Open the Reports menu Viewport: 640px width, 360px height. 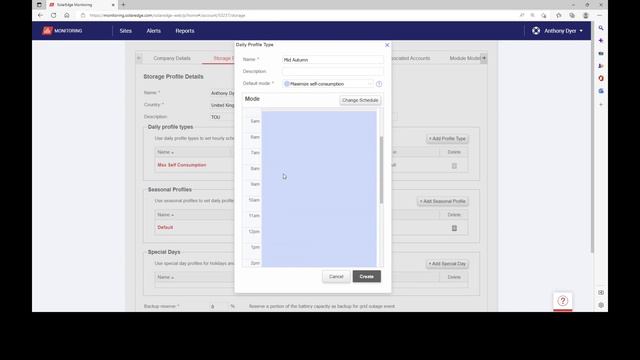coord(185,31)
